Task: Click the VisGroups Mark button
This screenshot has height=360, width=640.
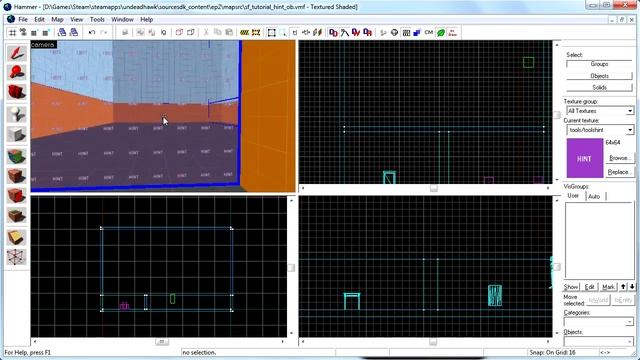Action: click(608, 287)
